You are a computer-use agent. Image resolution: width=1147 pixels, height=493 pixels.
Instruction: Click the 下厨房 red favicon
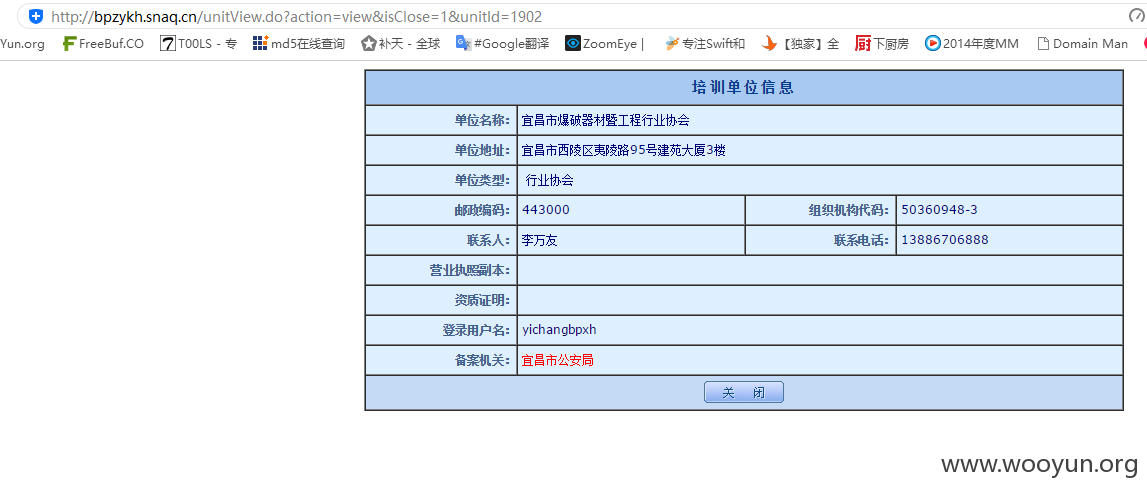pyautogui.click(x=863, y=44)
